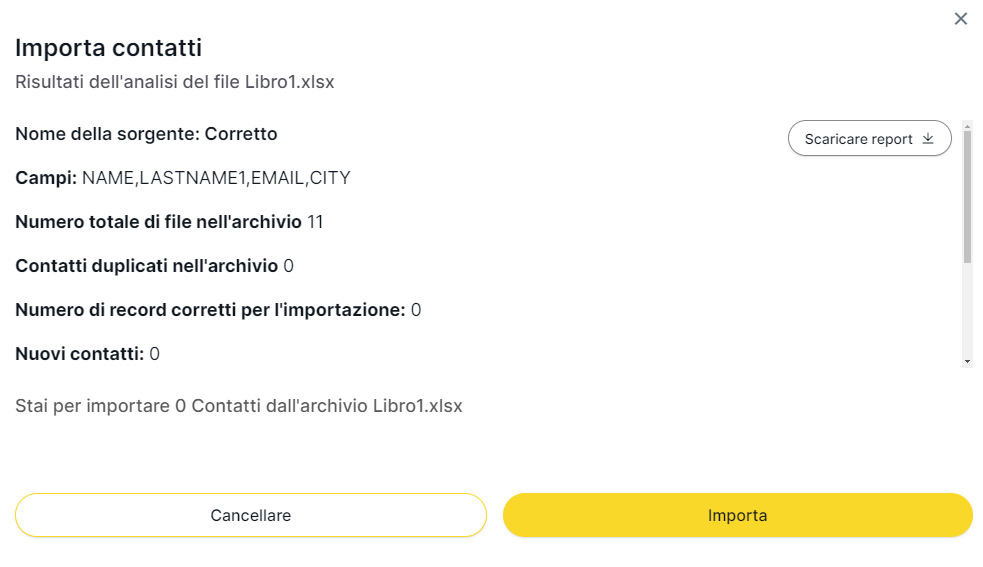Click the total file count value 11
The height and width of the screenshot is (567, 983).
coord(315,222)
